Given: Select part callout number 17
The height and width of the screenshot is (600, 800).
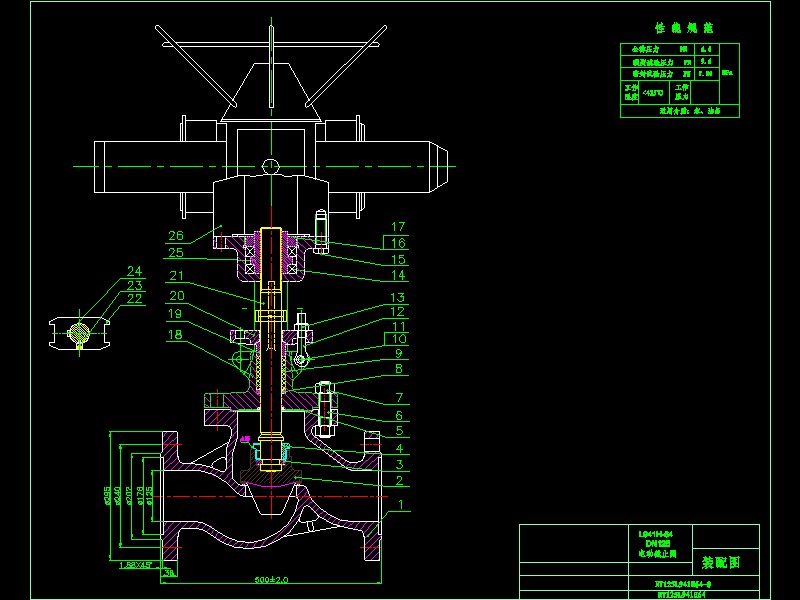Looking at the screenshot, I should (x=397, y=225).
